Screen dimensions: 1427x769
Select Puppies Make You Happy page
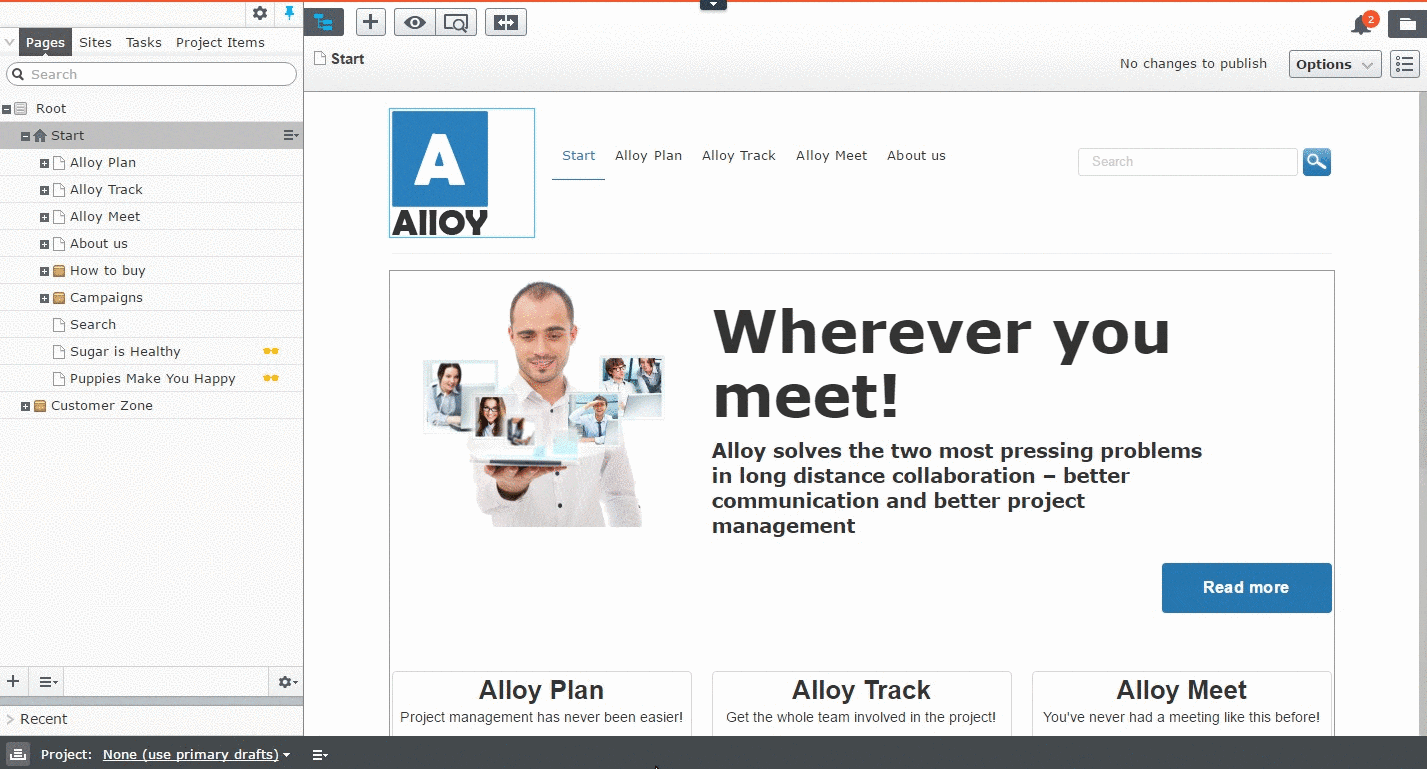pos(152,379)
